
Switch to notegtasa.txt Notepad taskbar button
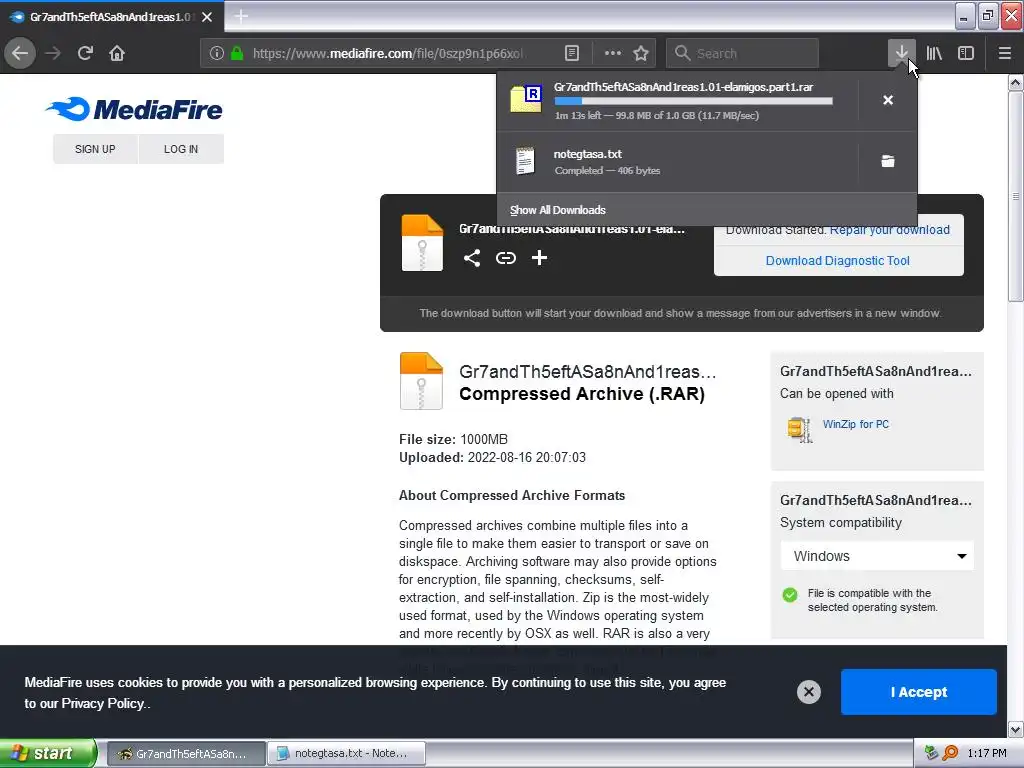point(346,753)
